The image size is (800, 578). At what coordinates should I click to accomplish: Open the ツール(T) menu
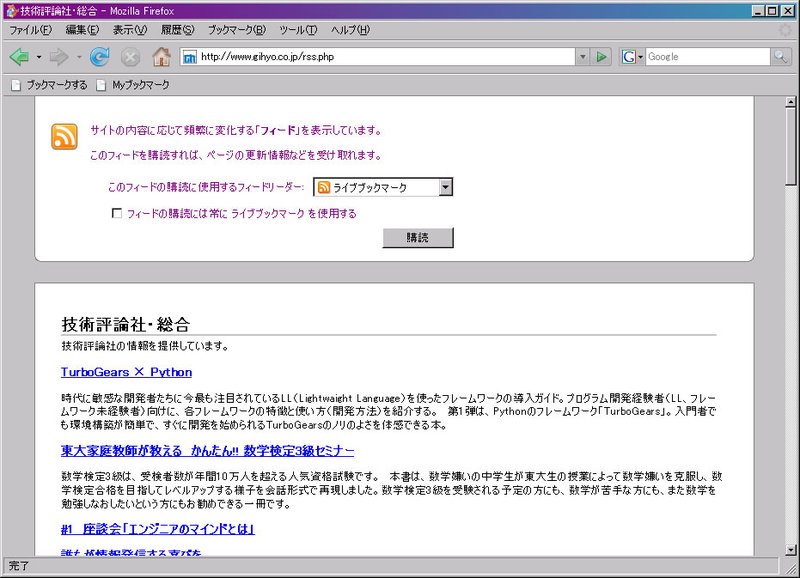coord(298,30)
